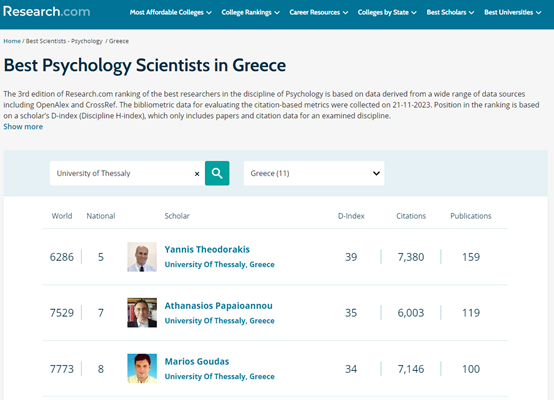Click the chevron beside Colleges by State
Viewport: 554px width, 400px height.
click(x=414, y=13)
